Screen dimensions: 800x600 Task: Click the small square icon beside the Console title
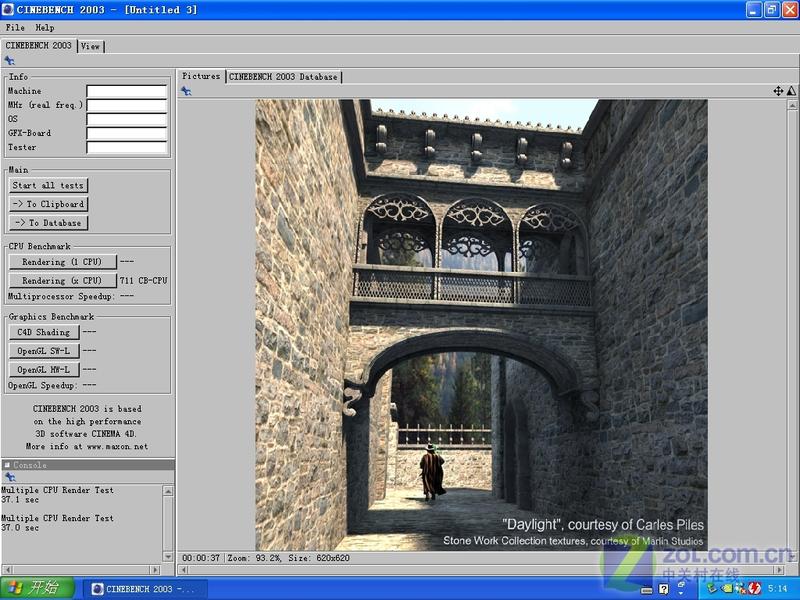(x=7, y=465)
